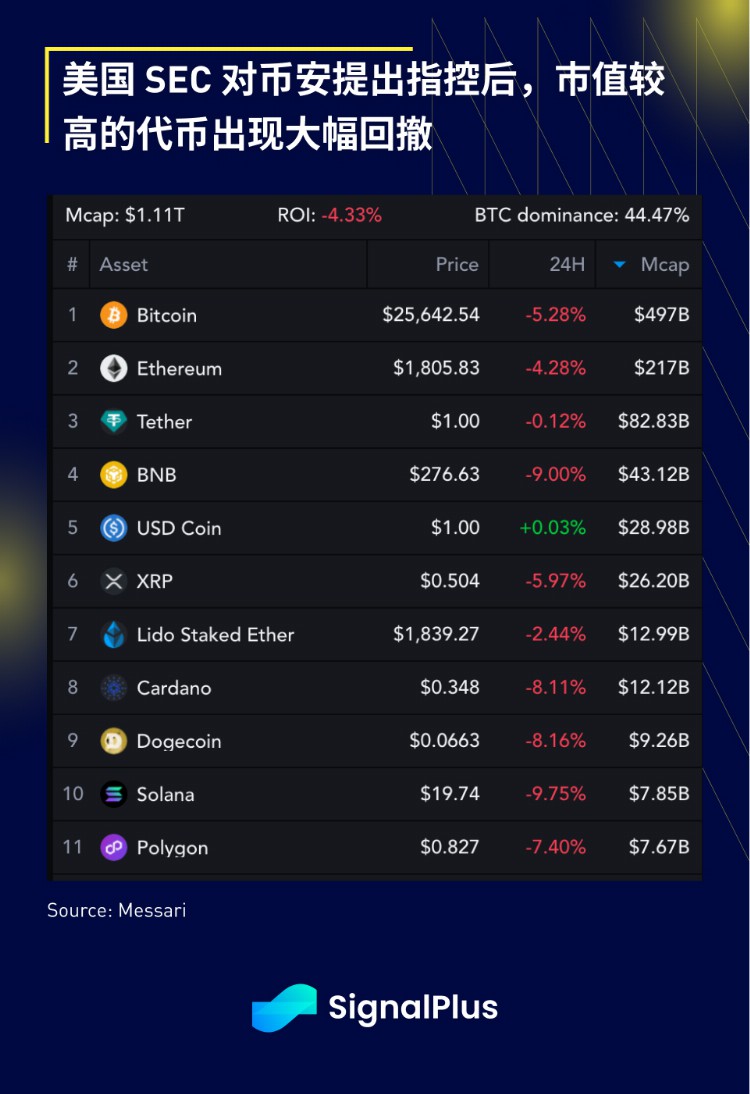Click the Lido Staked Ether icon

coord(114,634)
